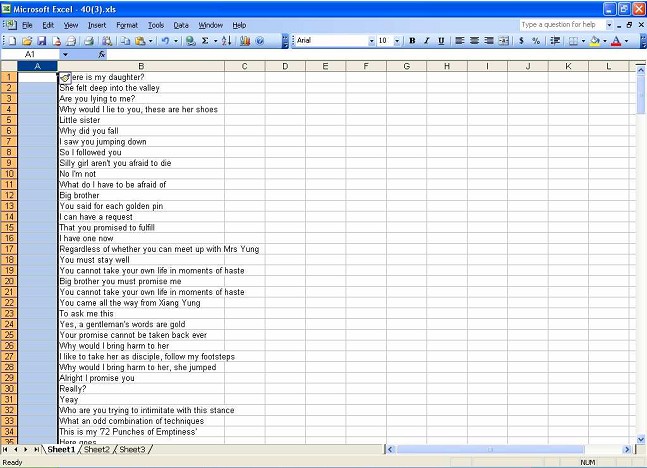Select cell 'Regardless of whether you can meet up with Mrs Yung'

coord(159,249)
